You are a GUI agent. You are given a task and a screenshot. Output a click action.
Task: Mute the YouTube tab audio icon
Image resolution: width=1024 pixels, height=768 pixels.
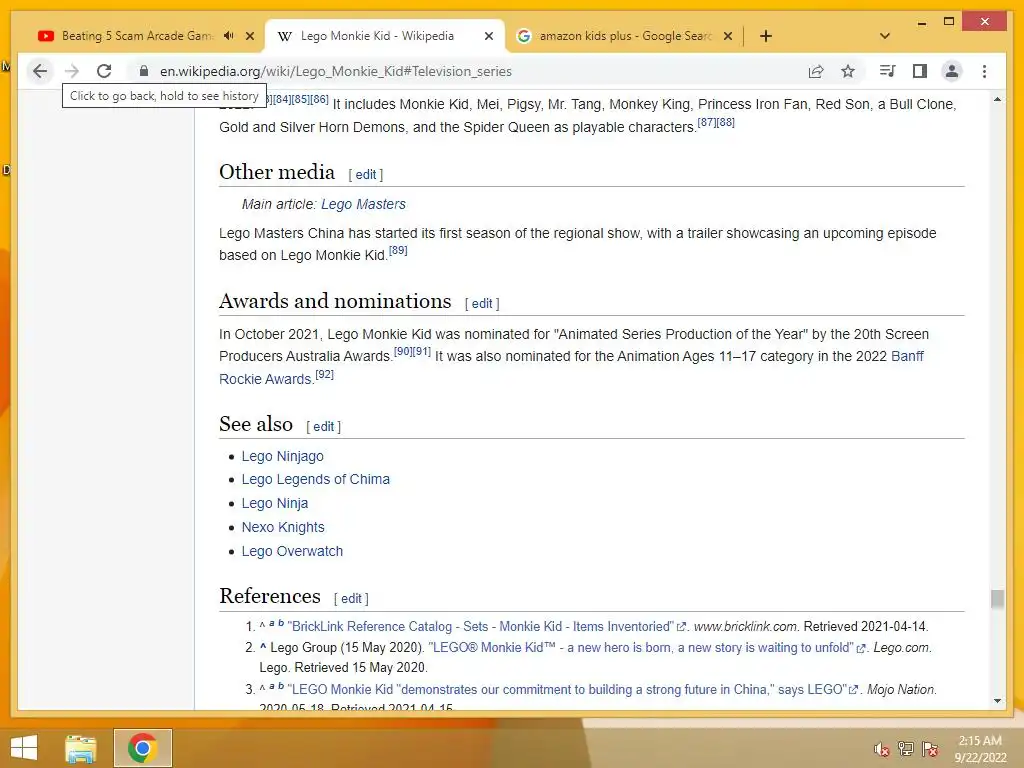(228, 36)
